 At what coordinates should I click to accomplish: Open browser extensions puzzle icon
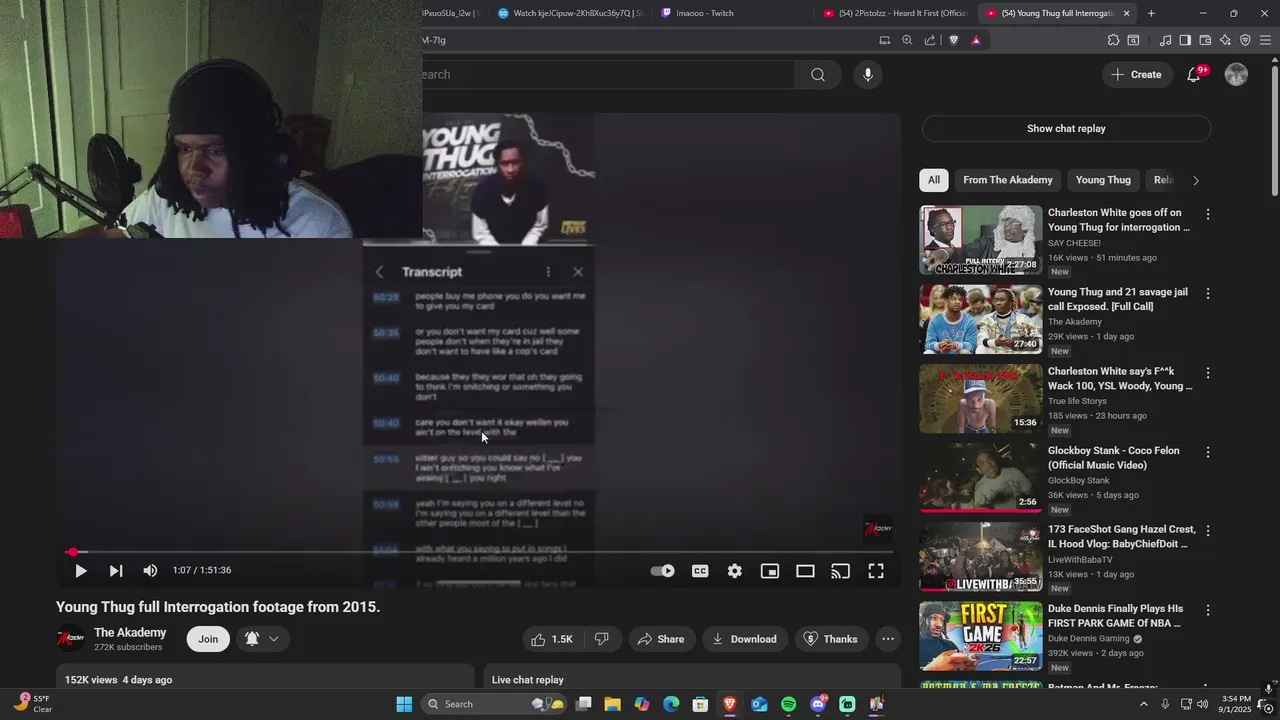(1113, 40)
